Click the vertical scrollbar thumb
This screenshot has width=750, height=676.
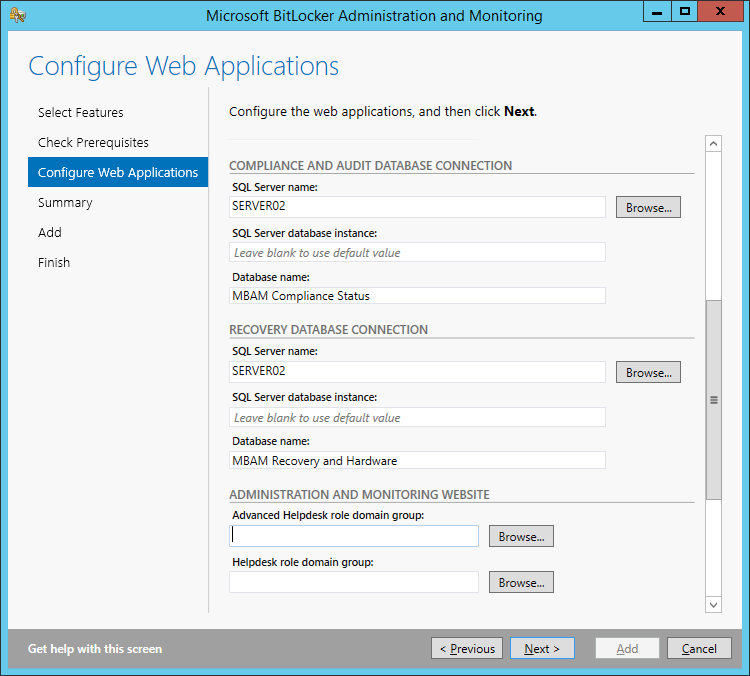tap(713, 400)
